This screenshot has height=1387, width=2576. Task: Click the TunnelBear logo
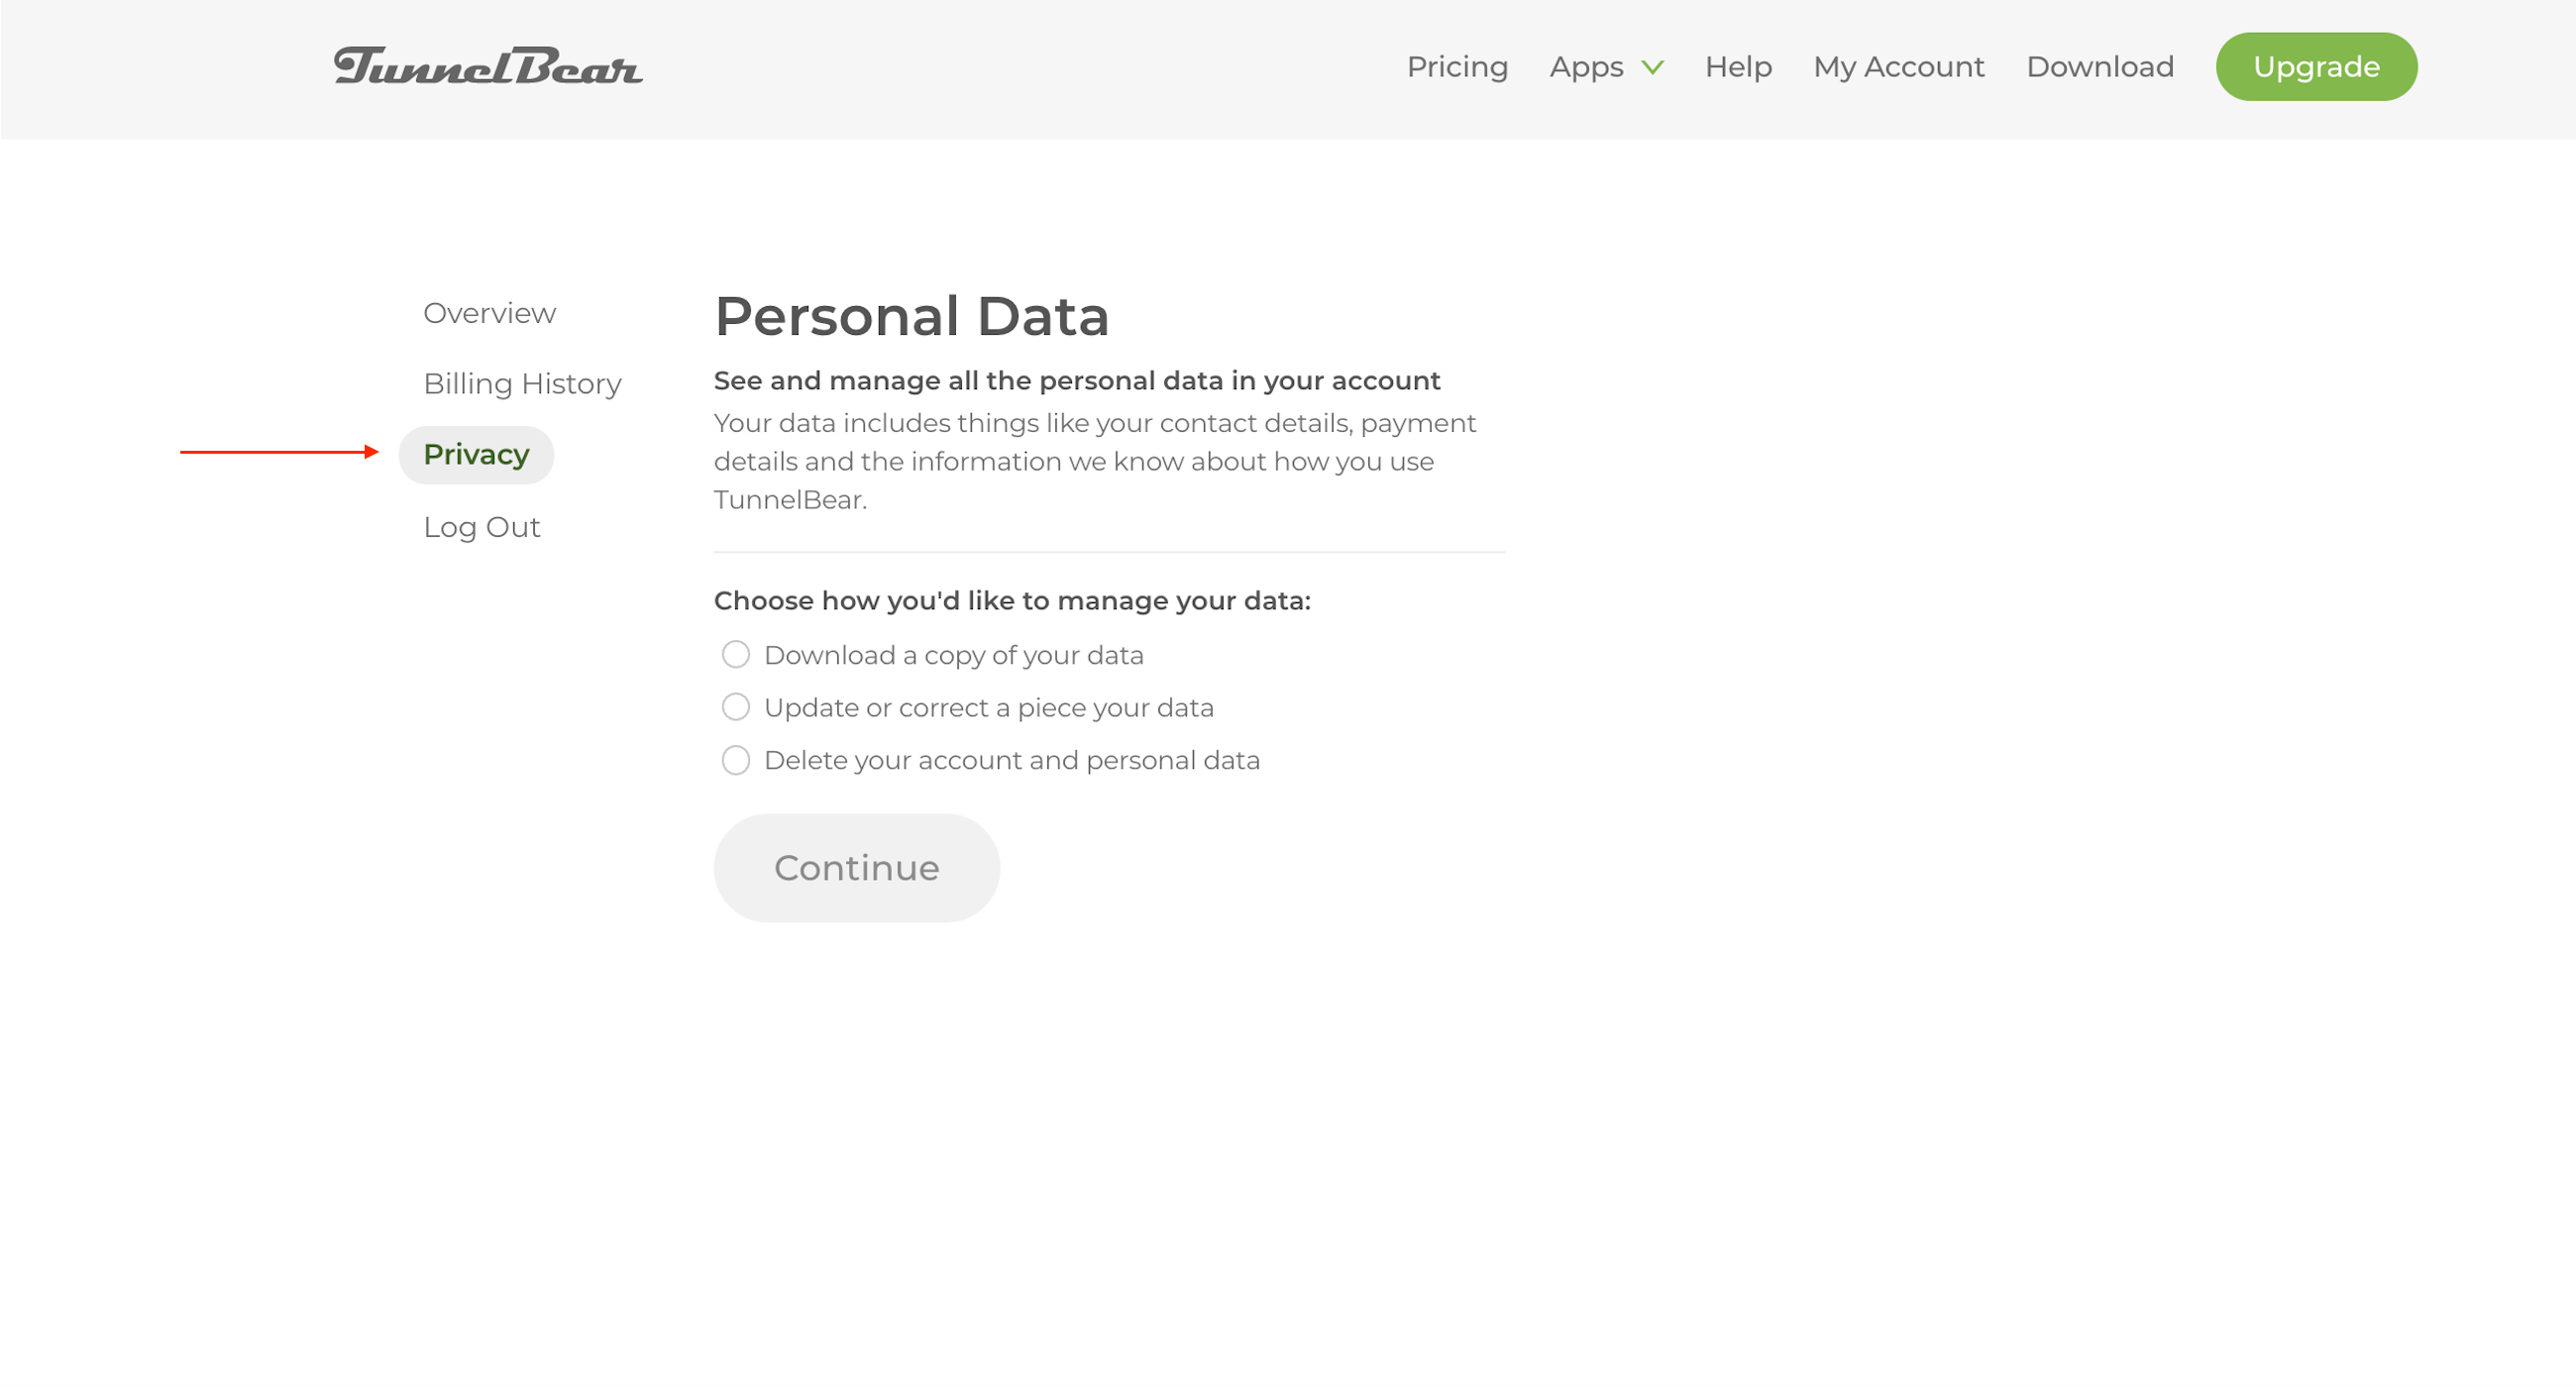tap(488, 66)
